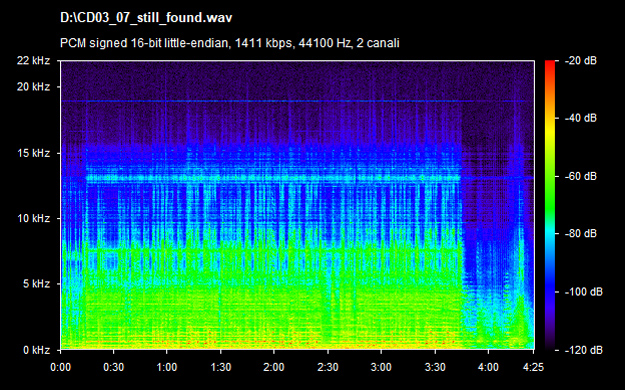Click the 10 kHz frequency axis label
This screenshot has height=390, width=625.
pyautogui.click(x=33, y=219)
